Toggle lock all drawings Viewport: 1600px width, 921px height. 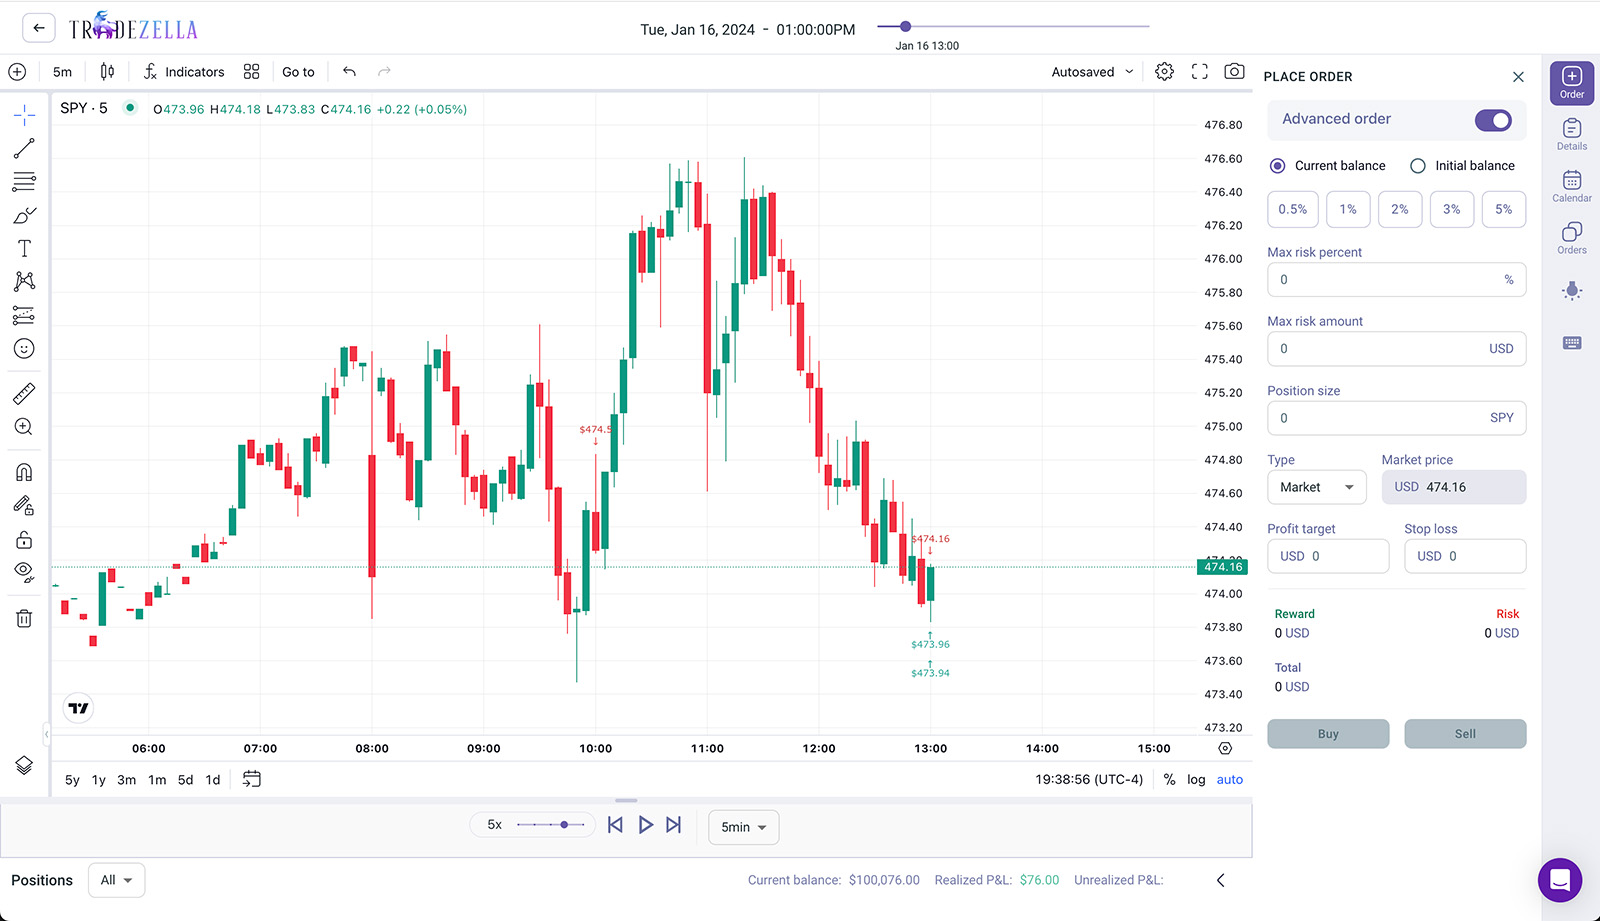24,540
